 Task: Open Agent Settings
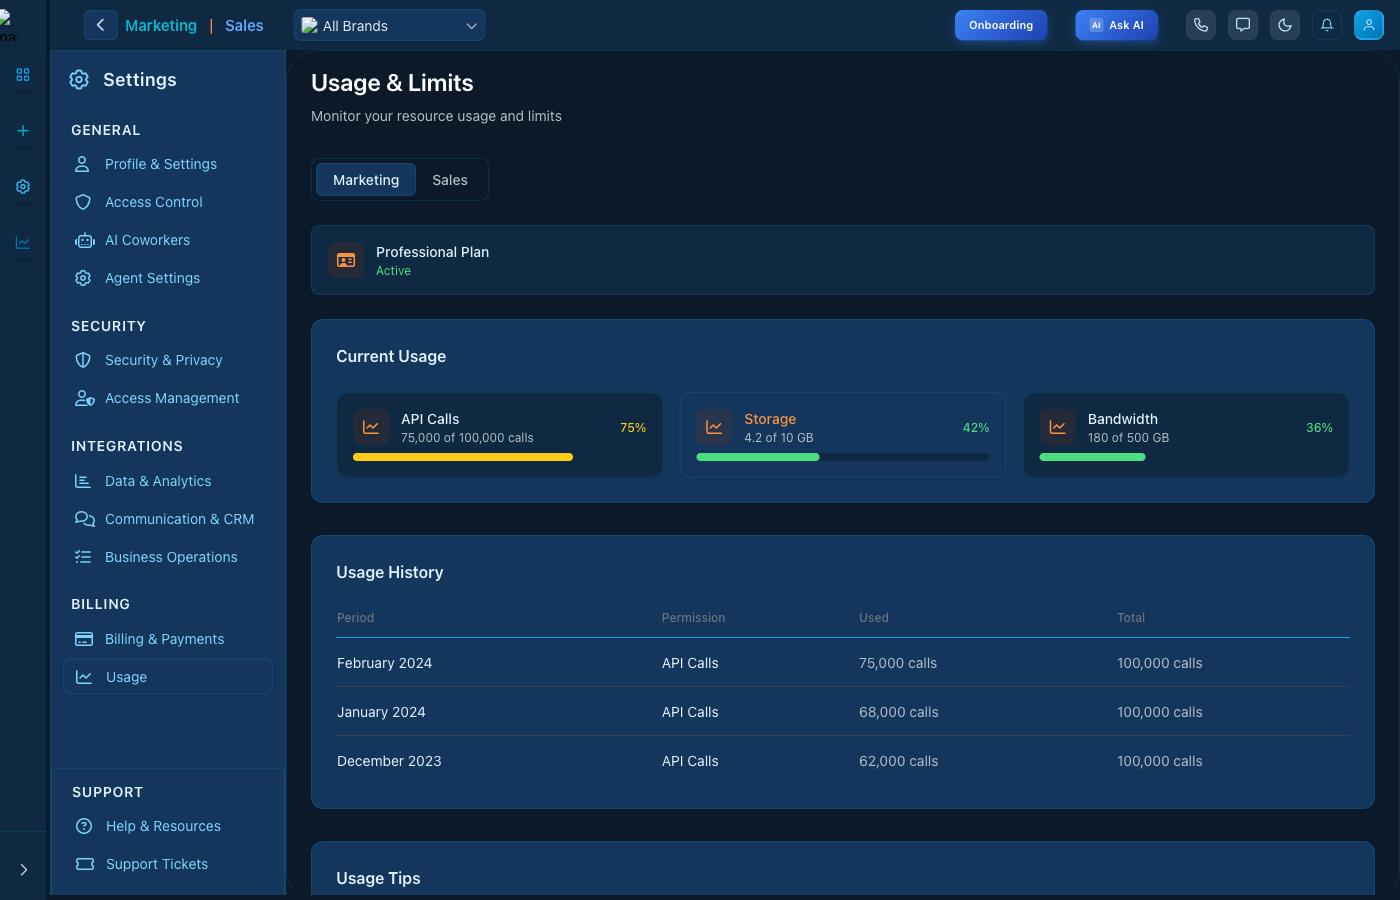tap(168, 278)
